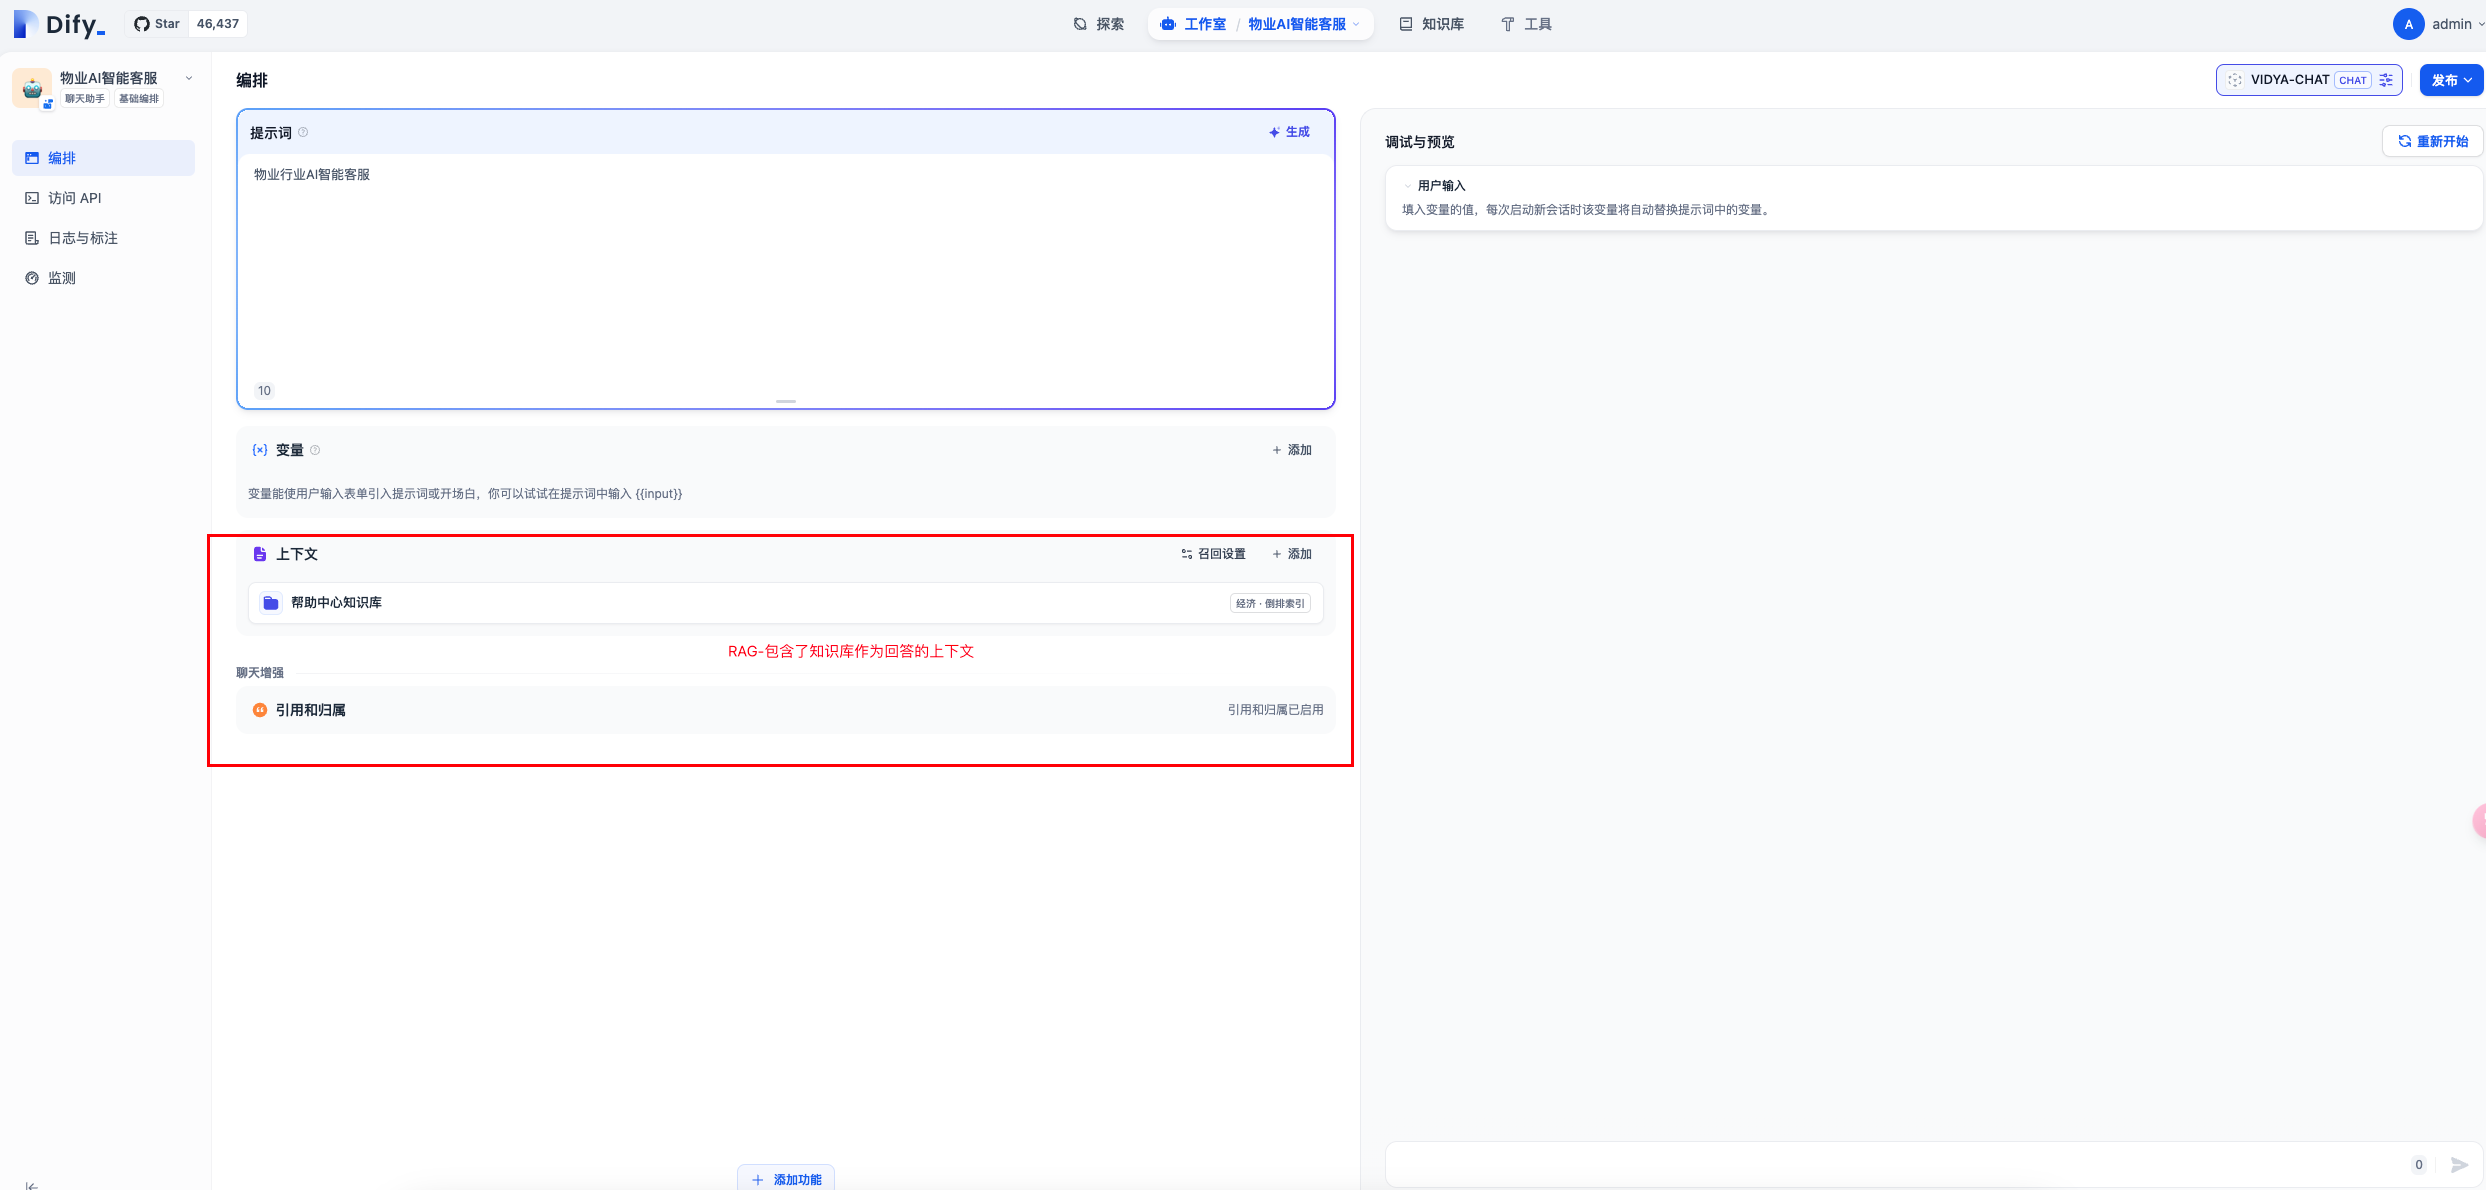The image size is (2486, 1190).
Task: Click the VIDYA-CHAT model icon
Action: coord(2235,80)
